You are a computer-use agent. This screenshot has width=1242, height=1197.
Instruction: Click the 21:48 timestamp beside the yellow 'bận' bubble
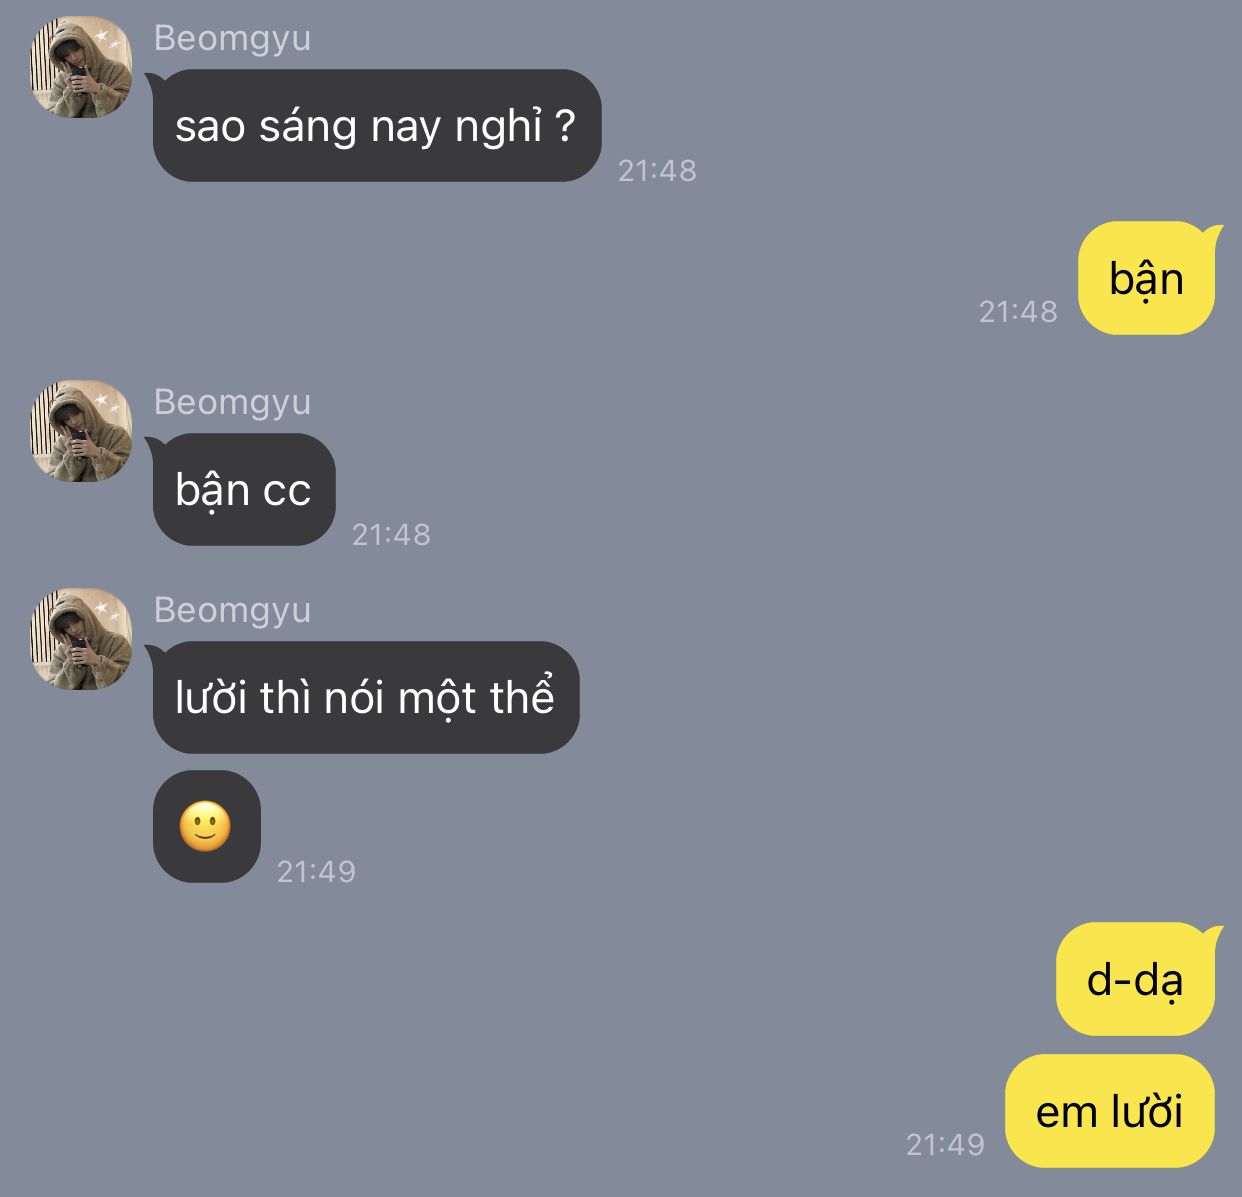(x=1018, y=312)
